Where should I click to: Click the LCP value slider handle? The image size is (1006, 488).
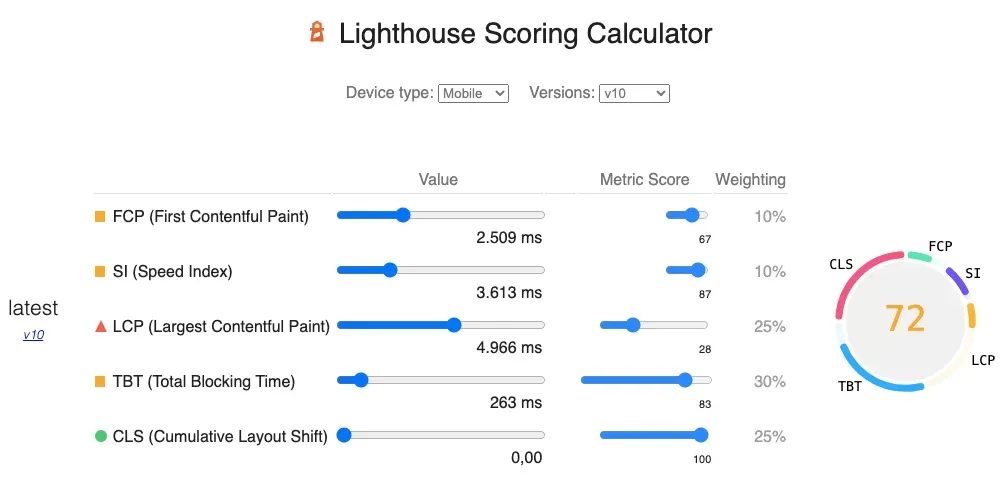(454, 325)
